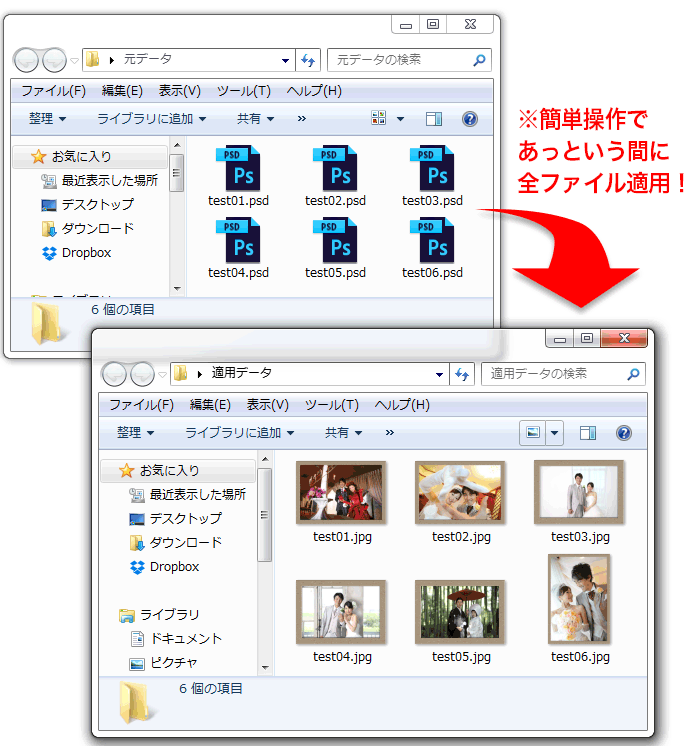
Task: Click search magnifier in 元データ window
Action: 479,60
